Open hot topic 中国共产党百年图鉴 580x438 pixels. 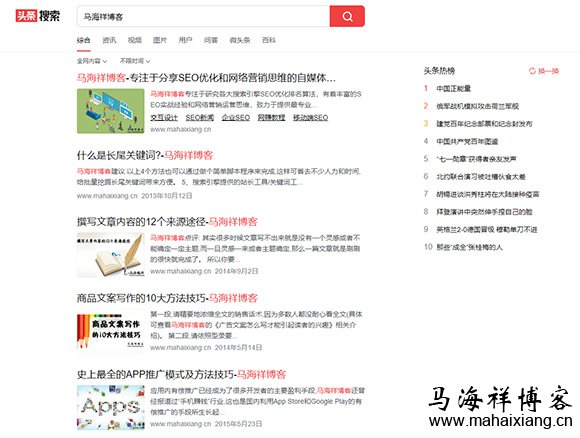pos(467,141)
